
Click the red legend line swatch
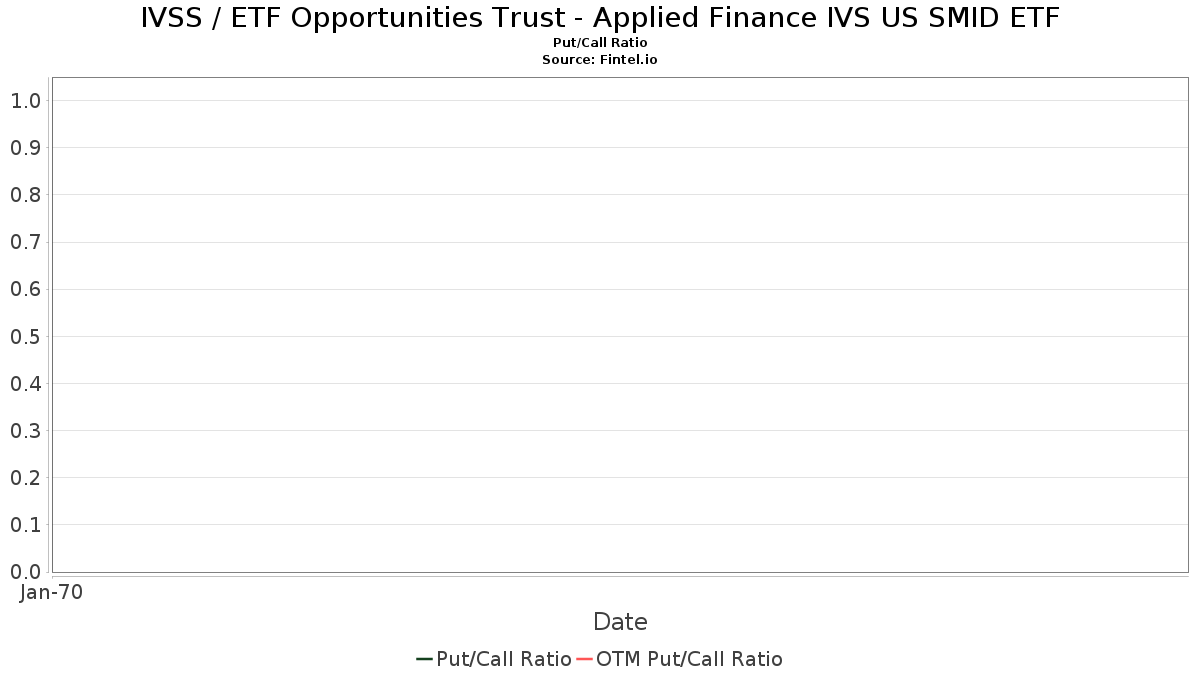pyautogui.click(x=585, y=659)
